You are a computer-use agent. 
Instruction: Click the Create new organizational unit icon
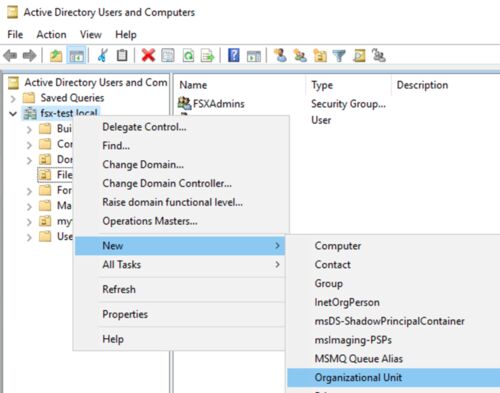[x=320, y=55]
